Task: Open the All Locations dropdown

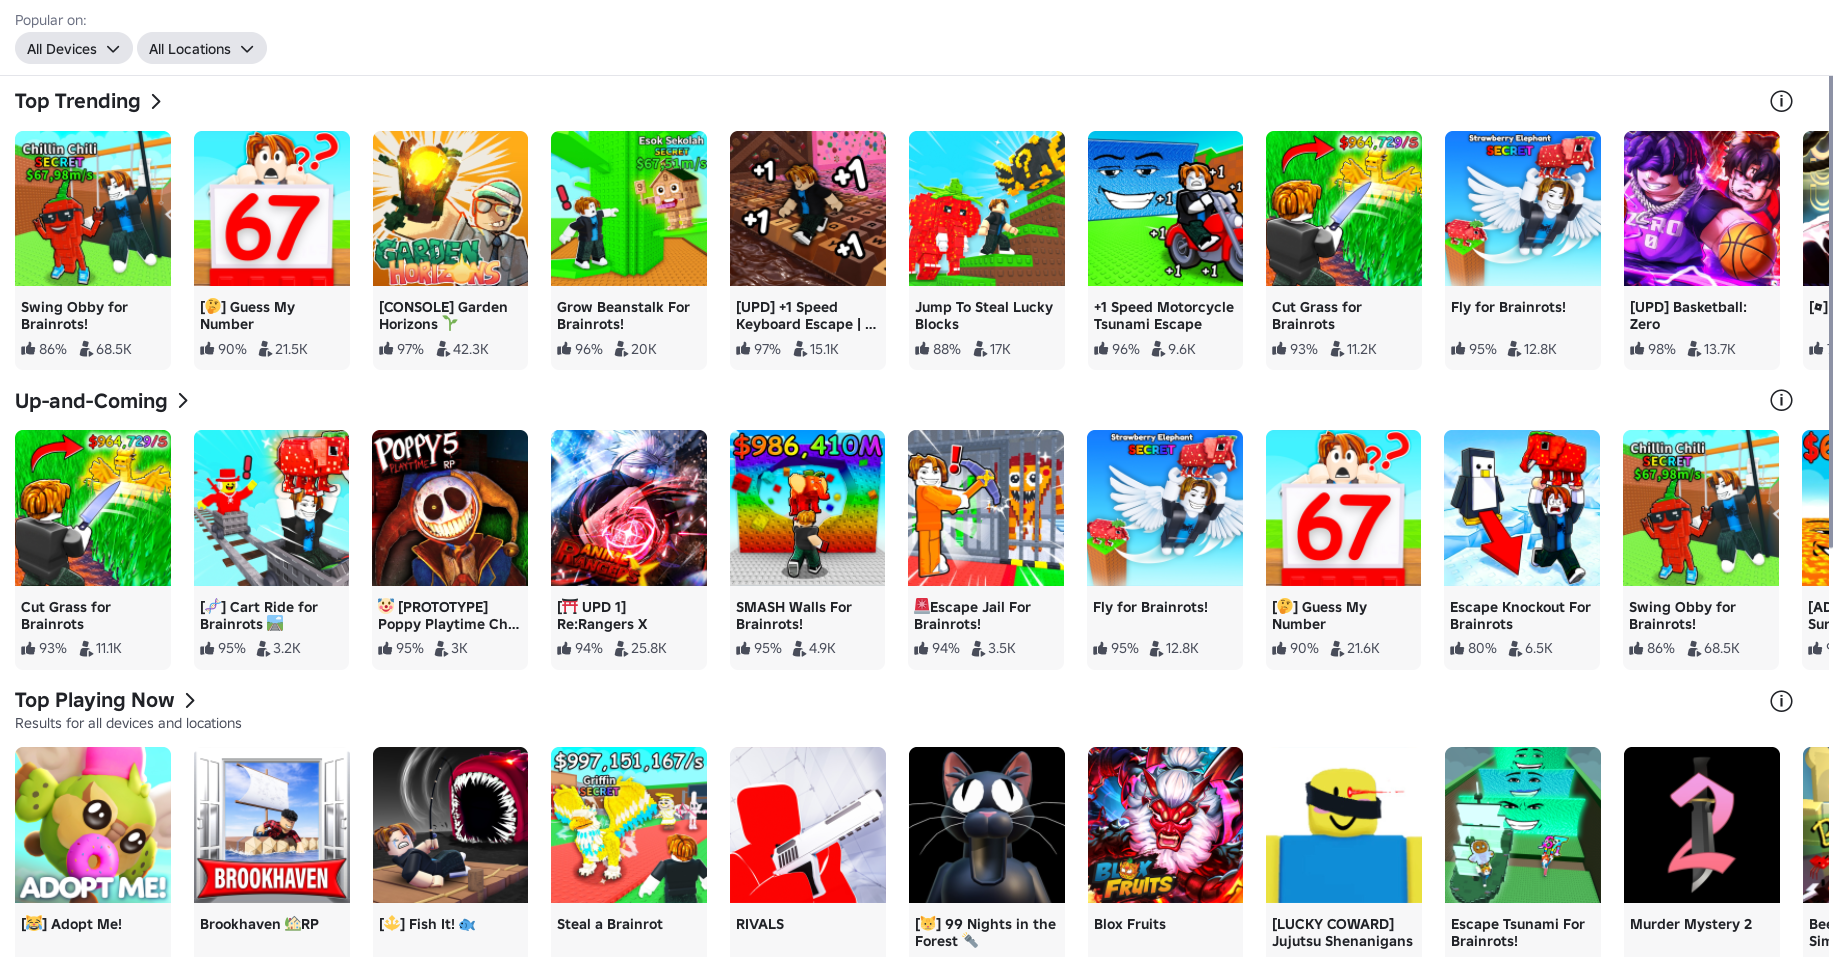Action: pos(202,48)
